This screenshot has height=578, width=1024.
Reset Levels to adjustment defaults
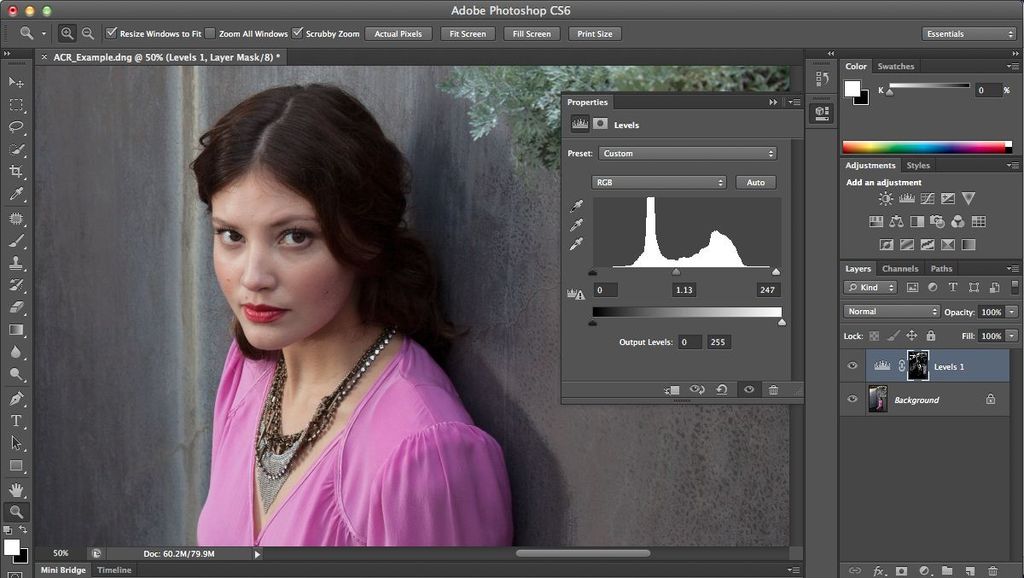tap(721, 390)
